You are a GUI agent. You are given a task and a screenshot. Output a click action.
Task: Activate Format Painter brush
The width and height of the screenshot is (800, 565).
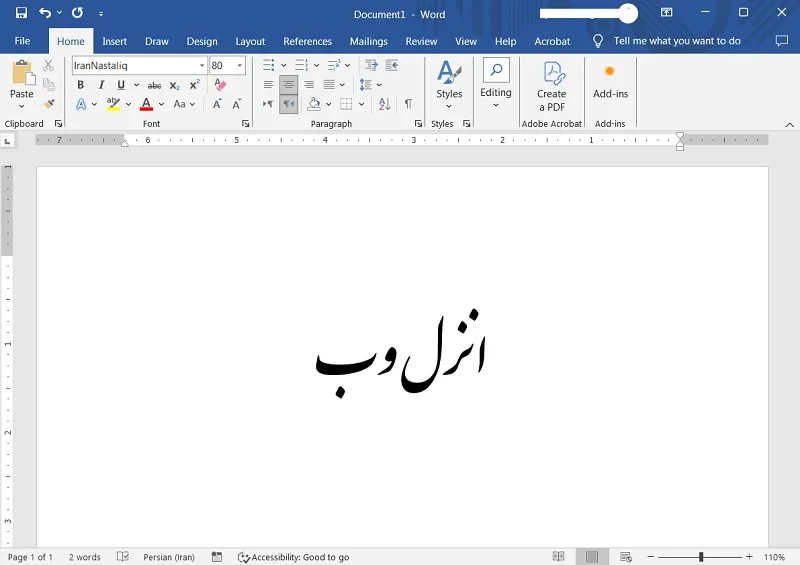(x=49, y=104)
